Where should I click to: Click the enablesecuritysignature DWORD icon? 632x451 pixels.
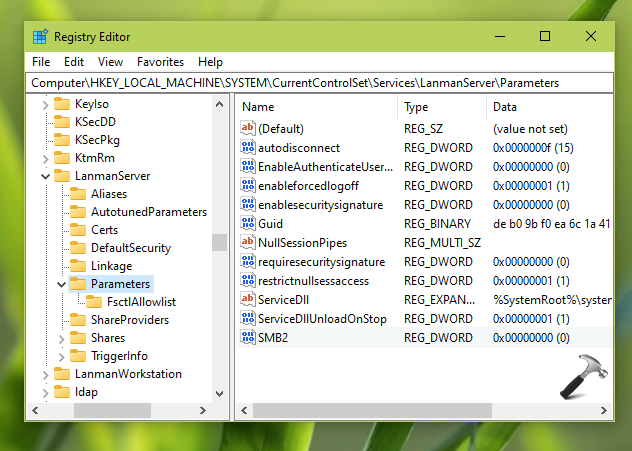pos(247,204)
